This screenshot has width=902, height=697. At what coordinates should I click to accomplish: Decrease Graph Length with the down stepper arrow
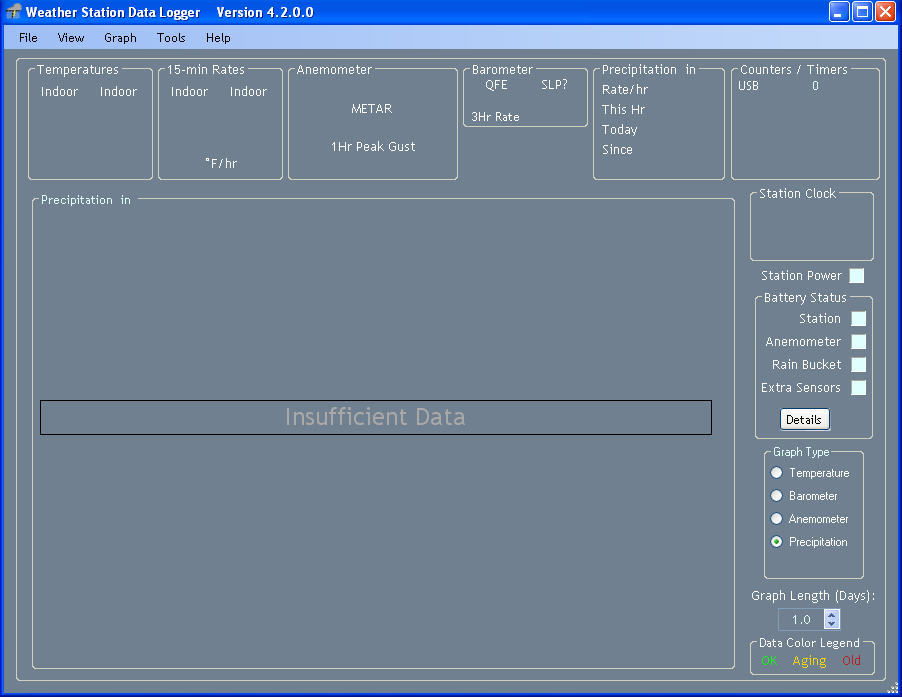click(833, 624)
